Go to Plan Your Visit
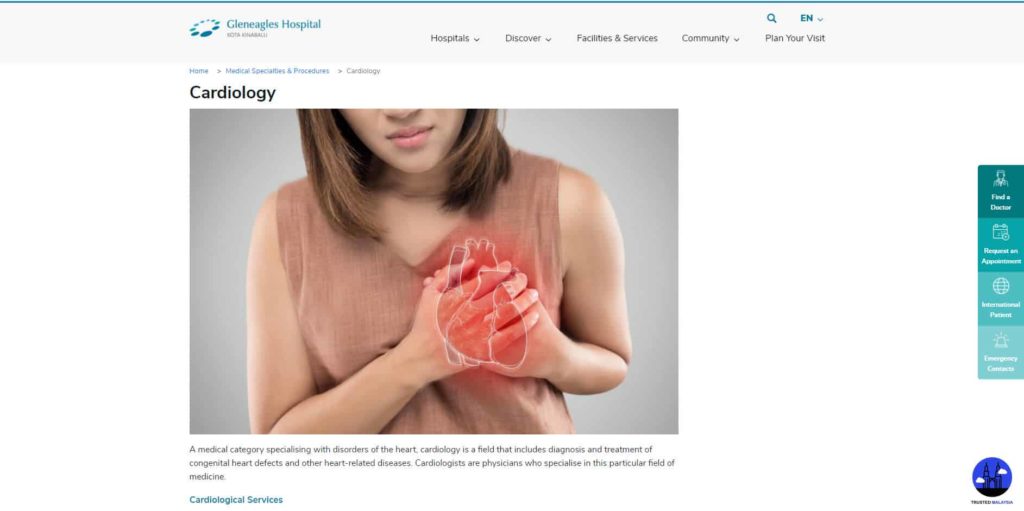1024x511 pixels. click(795, 39)
